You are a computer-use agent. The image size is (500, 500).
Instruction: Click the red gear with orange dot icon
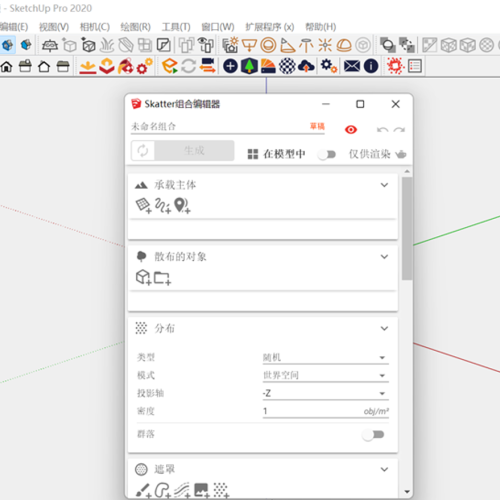pyautogui.click(x=144, y=66)
